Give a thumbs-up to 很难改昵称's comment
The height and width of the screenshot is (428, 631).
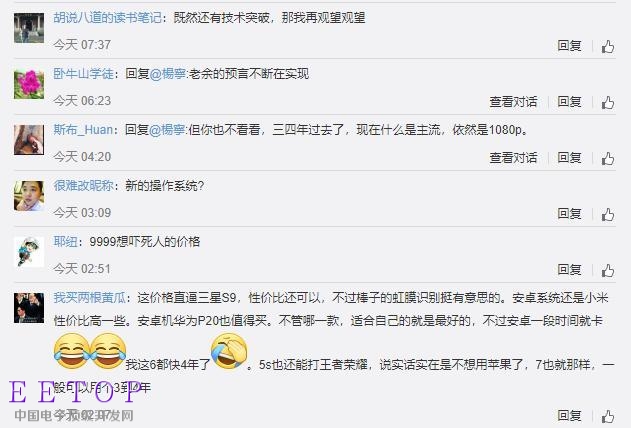coord(608,214)
